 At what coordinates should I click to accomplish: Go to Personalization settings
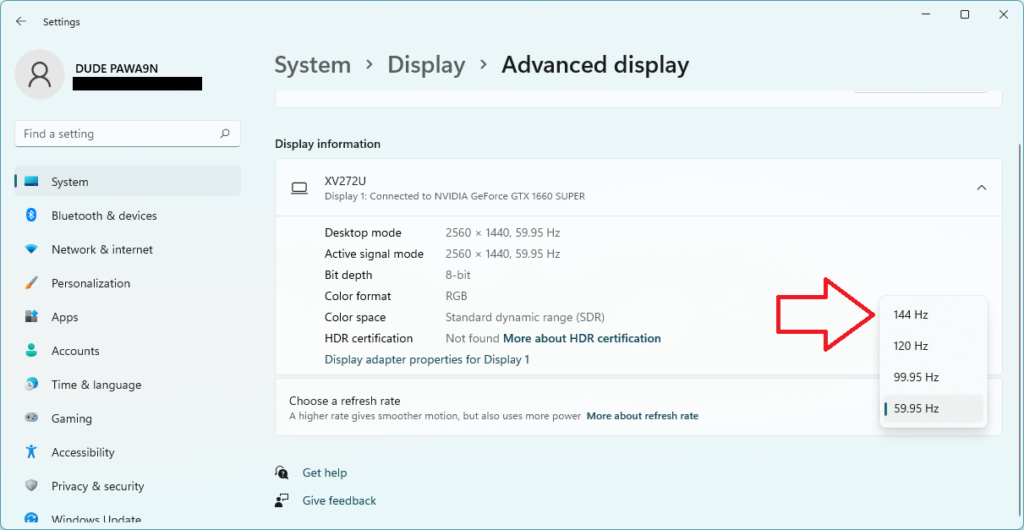pos(91,284)
